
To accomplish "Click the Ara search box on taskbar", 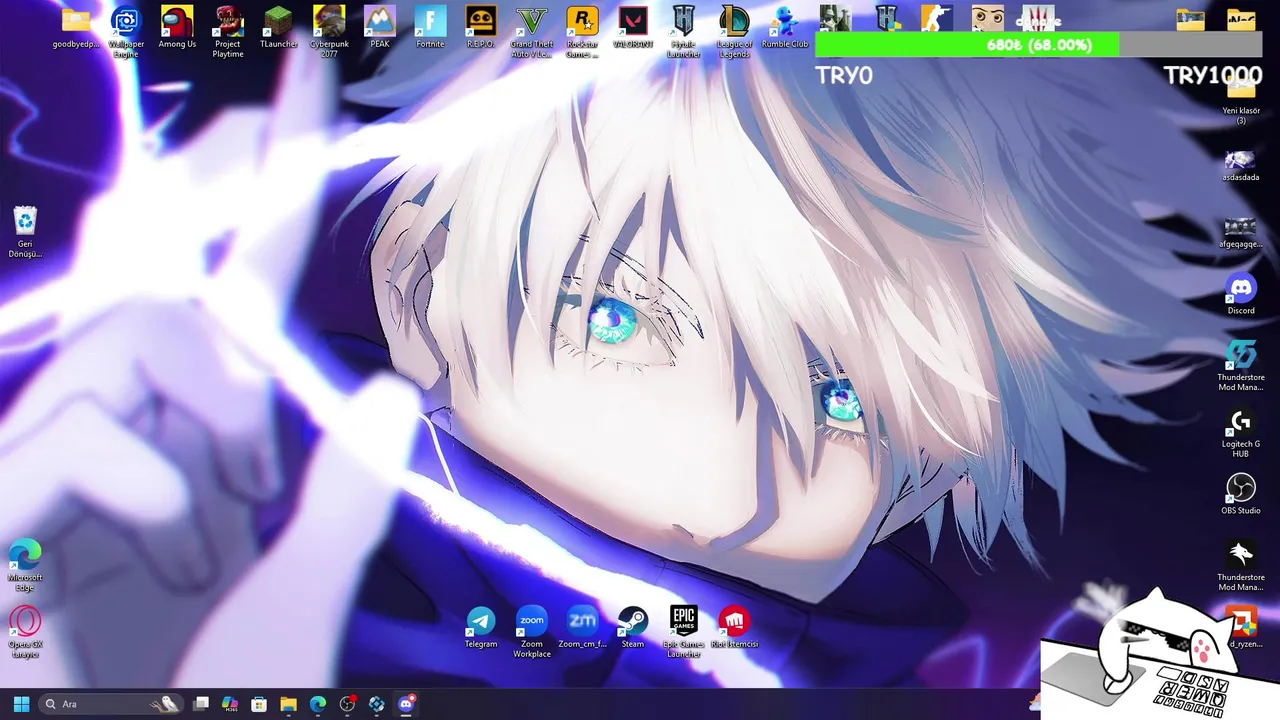I will (111, 704).
